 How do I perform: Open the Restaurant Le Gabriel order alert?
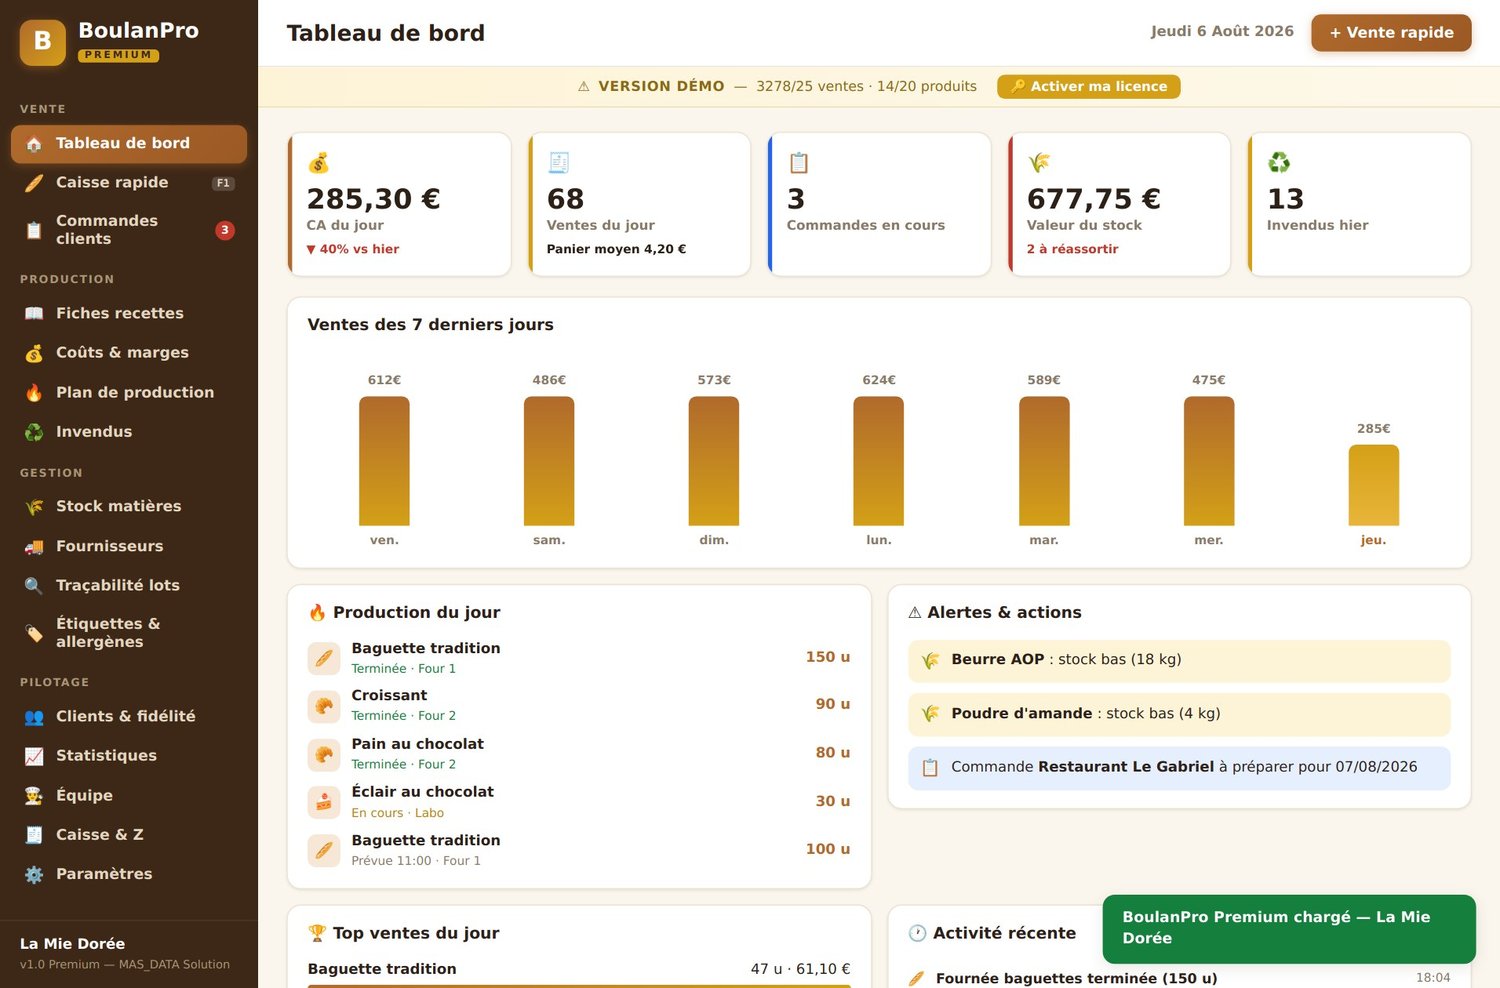pos(1179,768)
